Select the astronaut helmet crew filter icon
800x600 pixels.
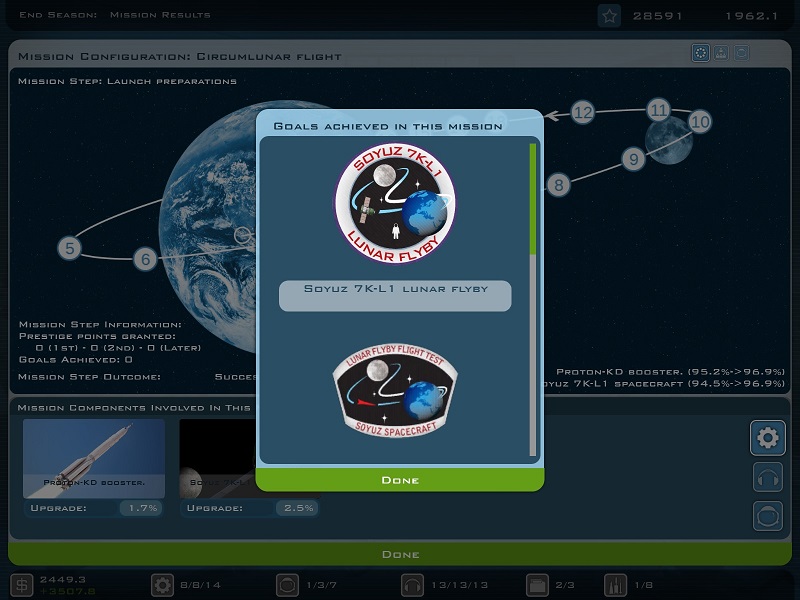coord(767,516)
